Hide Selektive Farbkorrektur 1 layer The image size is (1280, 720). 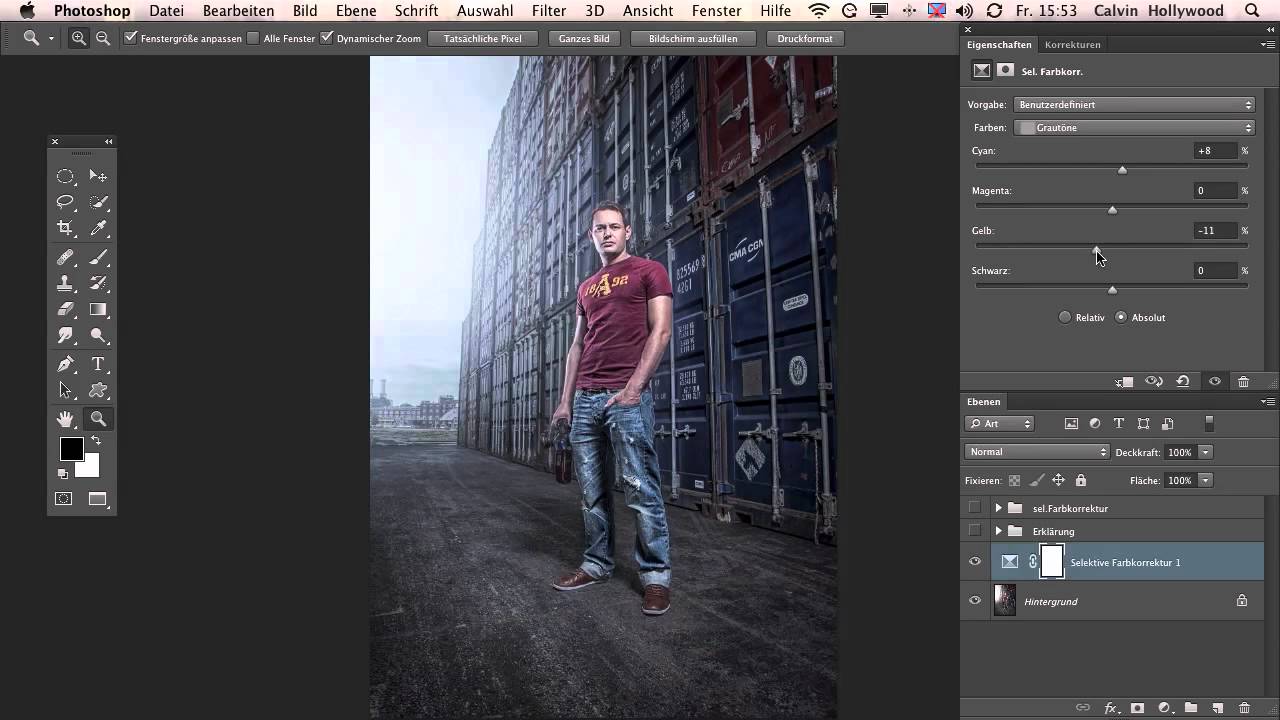click(x=975, y=562)
